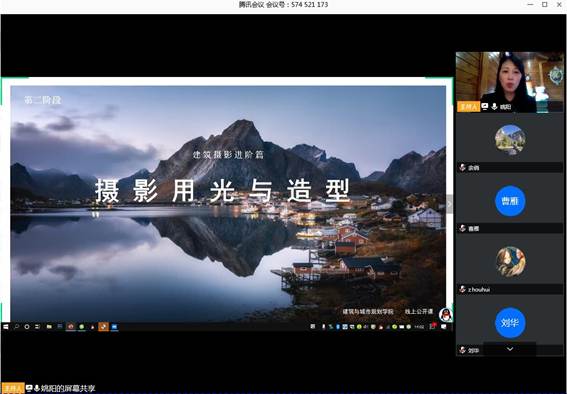This screenshot has width=567, height=394.
Task: Click the QQ penguin icon on the slide
Action: pos(446,314)
